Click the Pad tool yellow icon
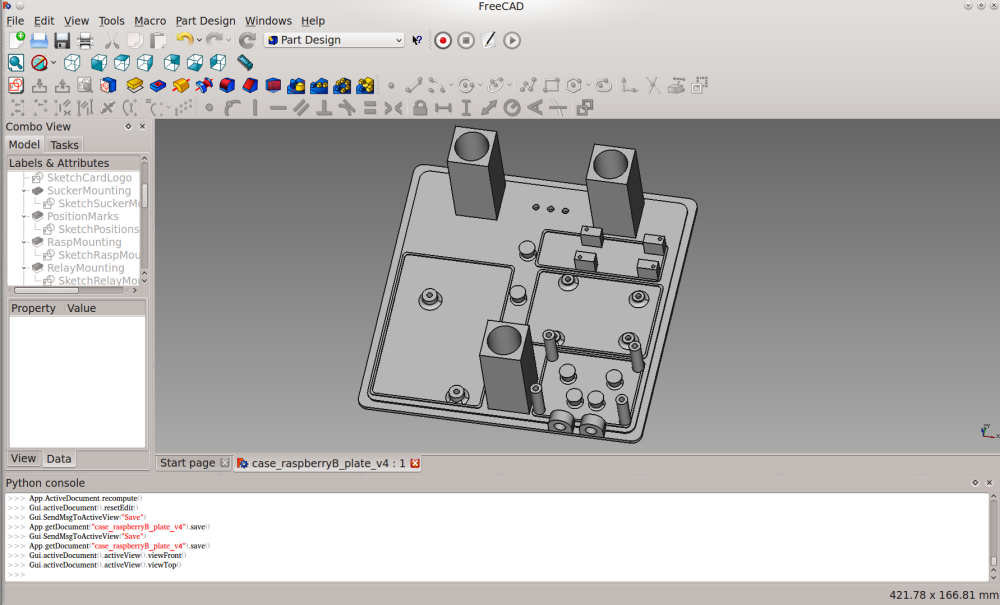 [135, 85]
